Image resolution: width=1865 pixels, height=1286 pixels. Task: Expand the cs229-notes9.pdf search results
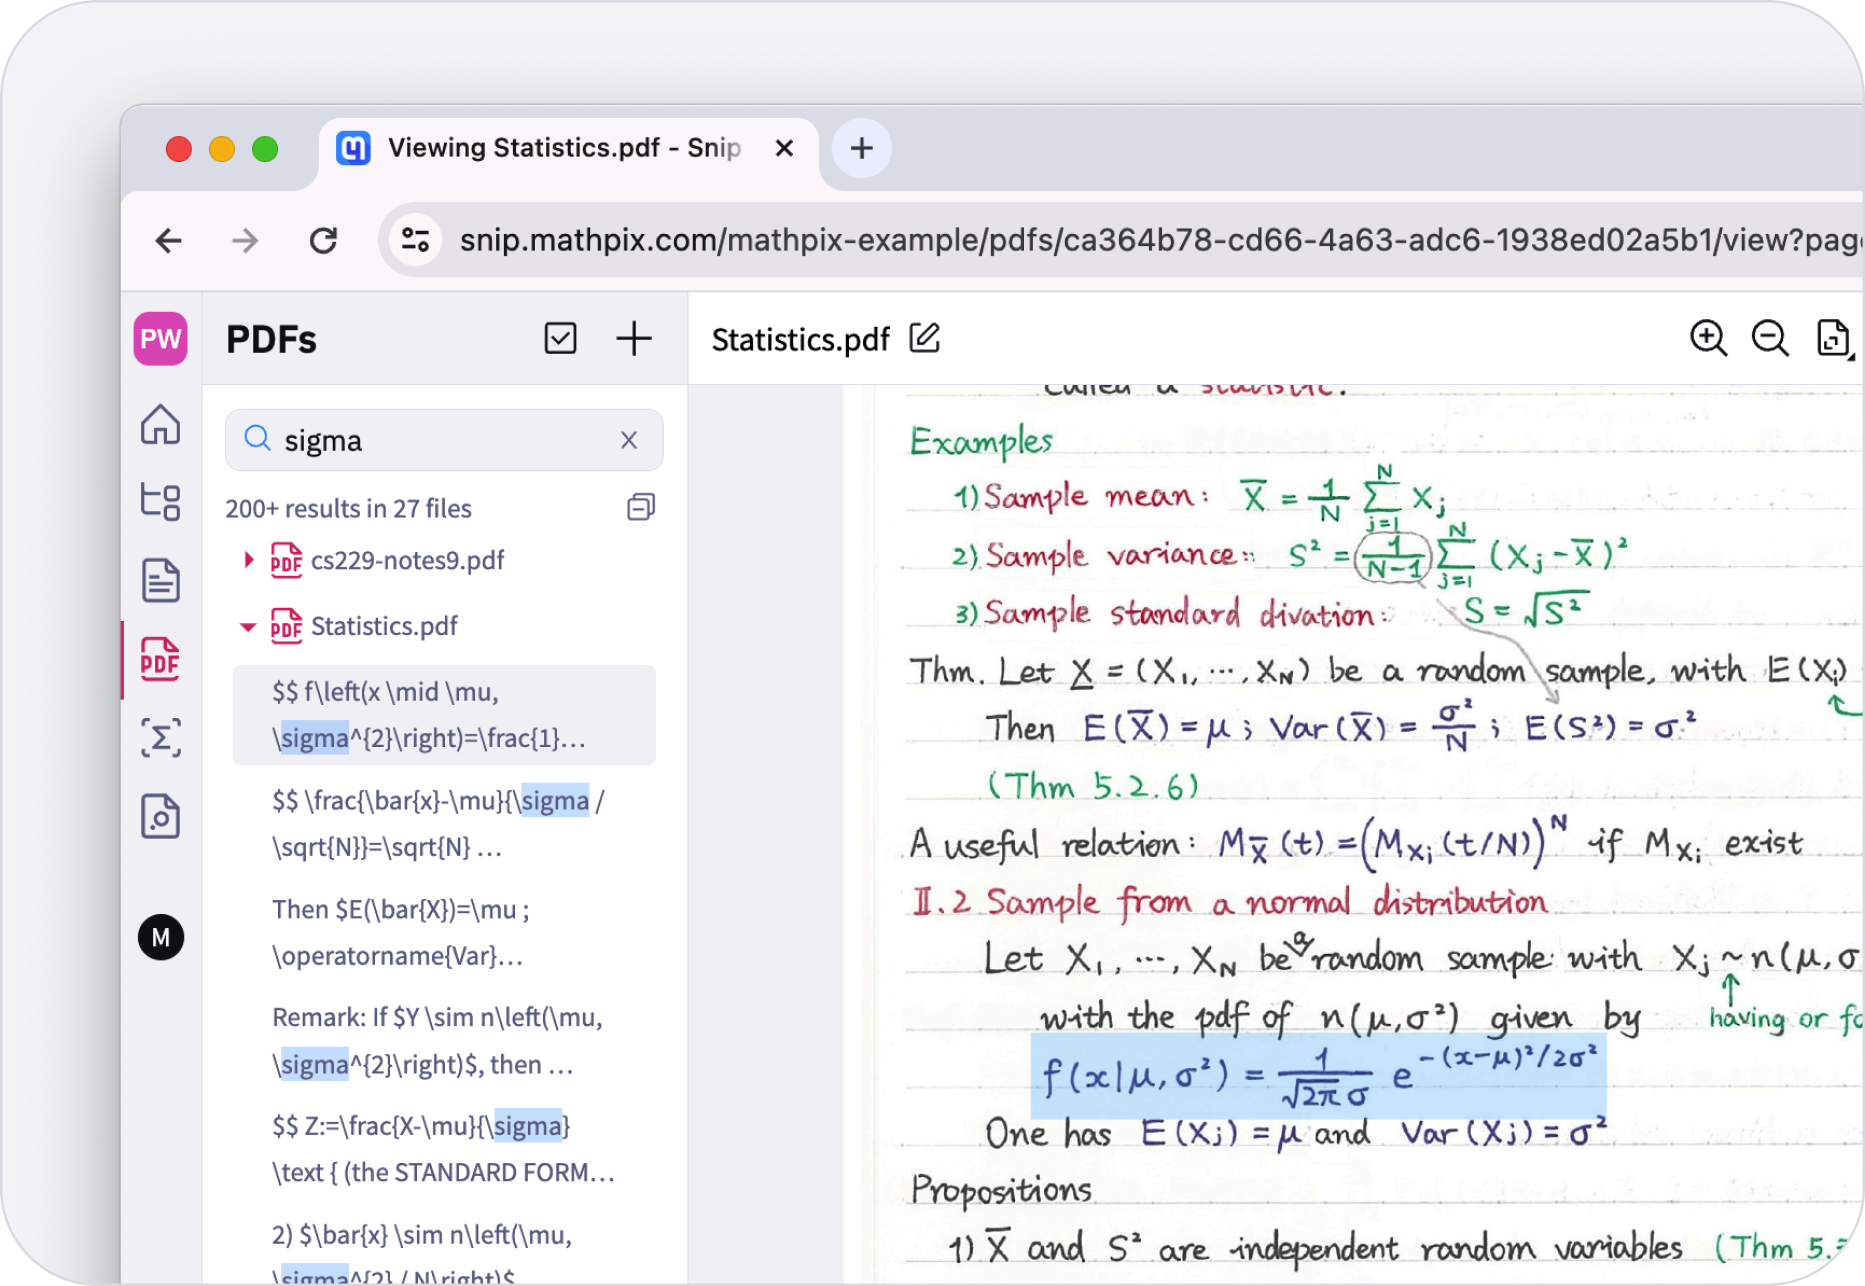tap(248, 560)
